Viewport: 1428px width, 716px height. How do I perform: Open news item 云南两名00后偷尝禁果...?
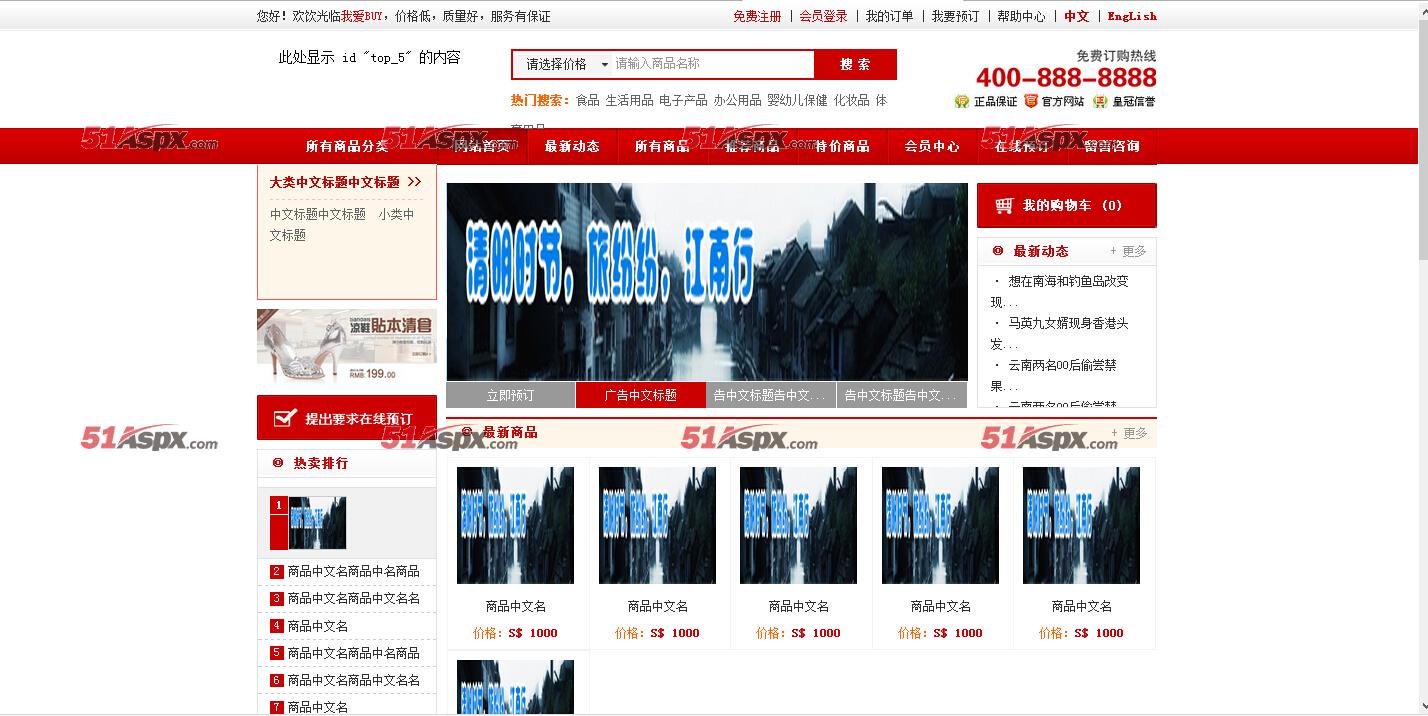(1055, 376)
